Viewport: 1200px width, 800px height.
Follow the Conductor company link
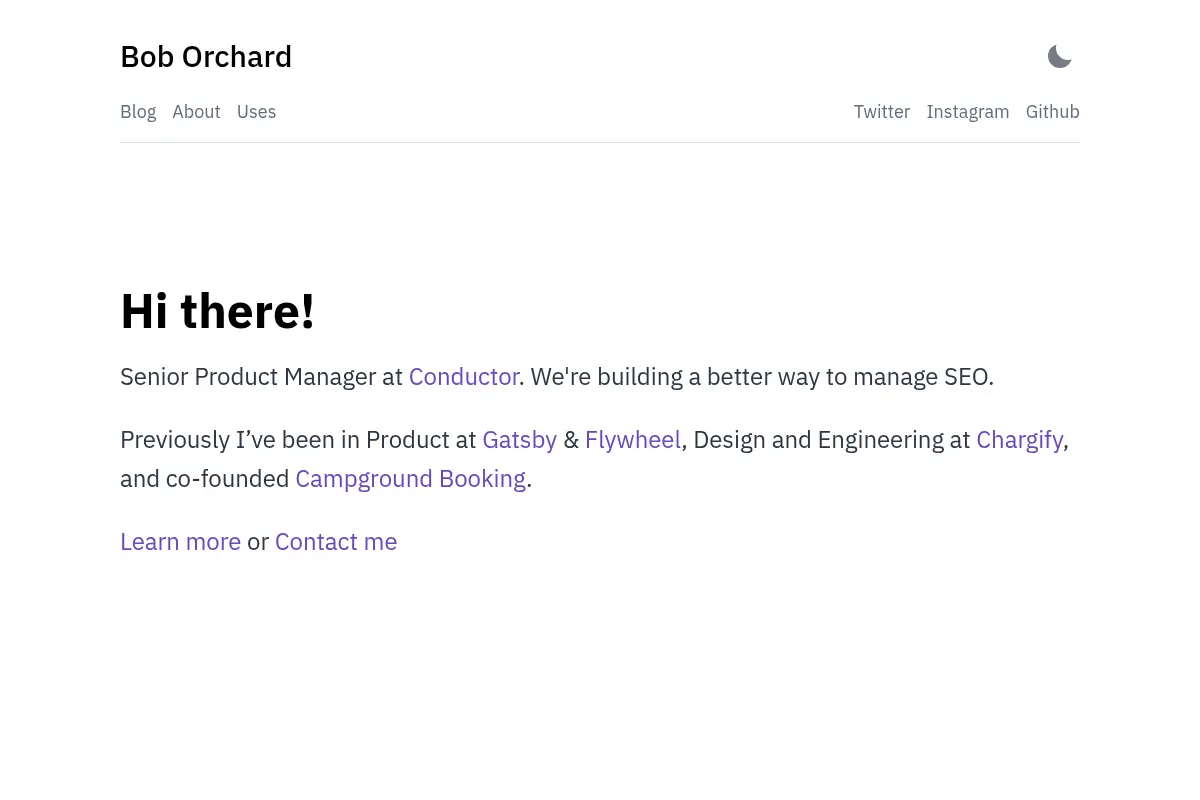[464, 377]
